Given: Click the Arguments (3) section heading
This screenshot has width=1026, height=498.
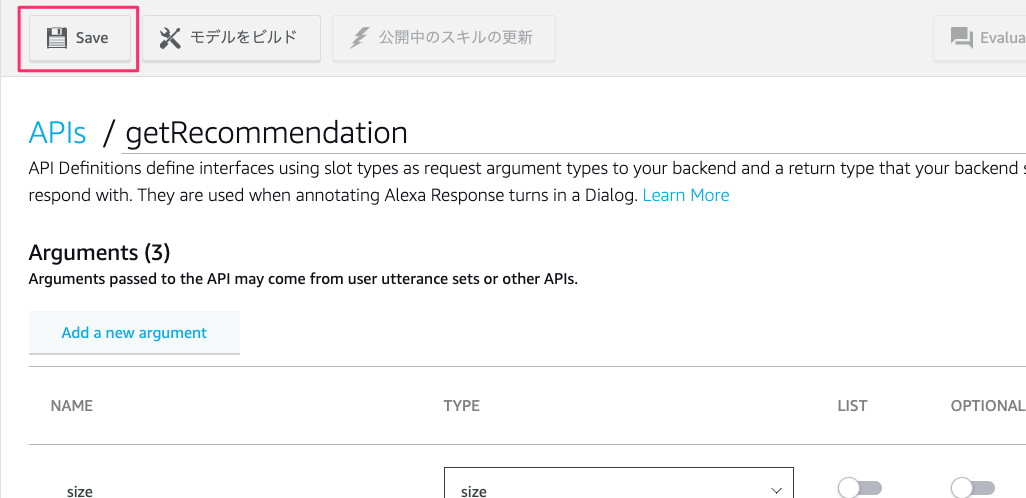Looking at the screenshot, I should [100, 251].
